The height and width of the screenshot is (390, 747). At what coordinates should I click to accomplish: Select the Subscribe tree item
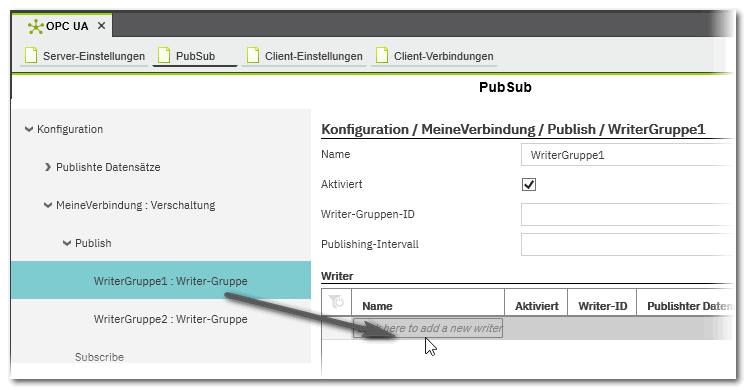(99, 357)
